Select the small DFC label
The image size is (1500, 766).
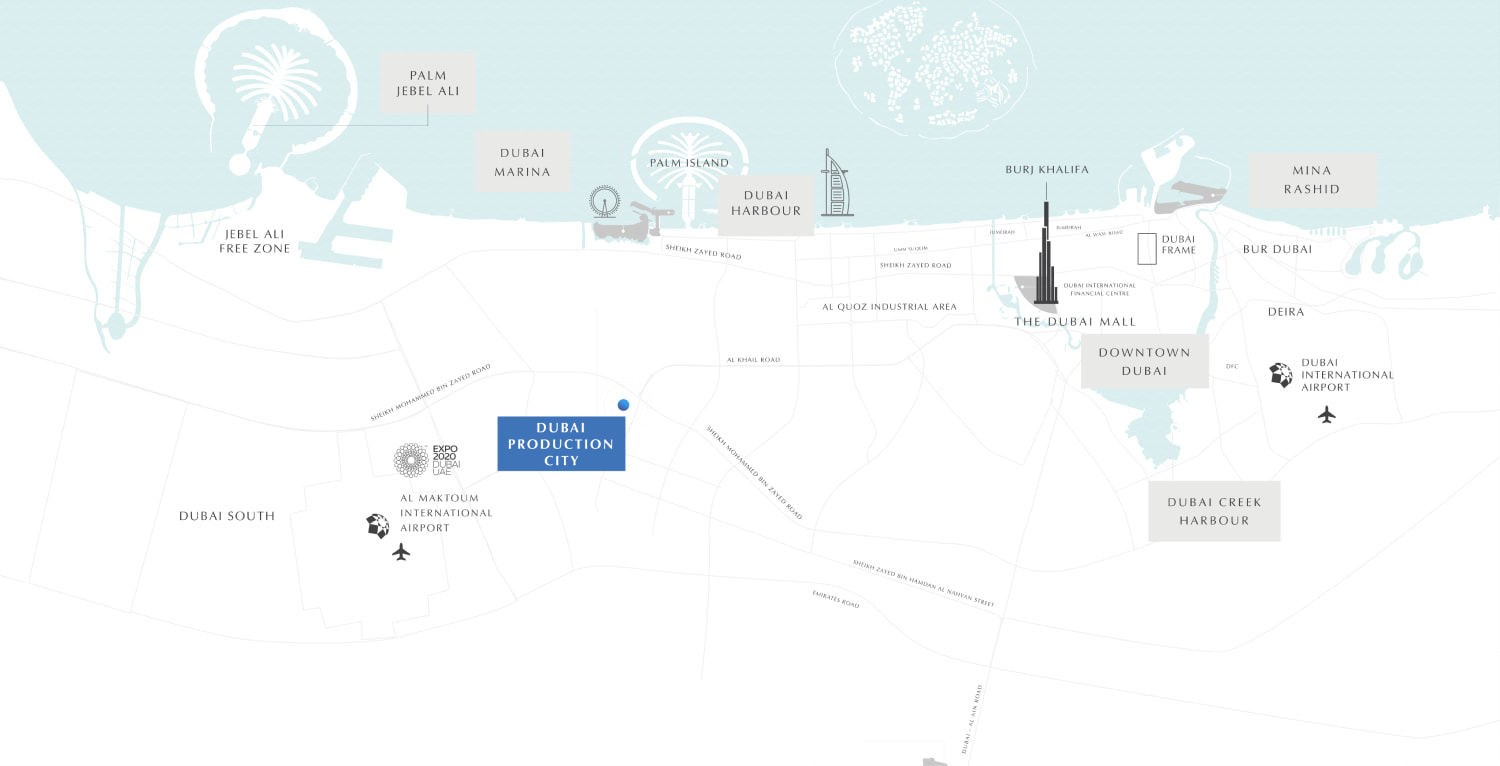(1232, 366)
